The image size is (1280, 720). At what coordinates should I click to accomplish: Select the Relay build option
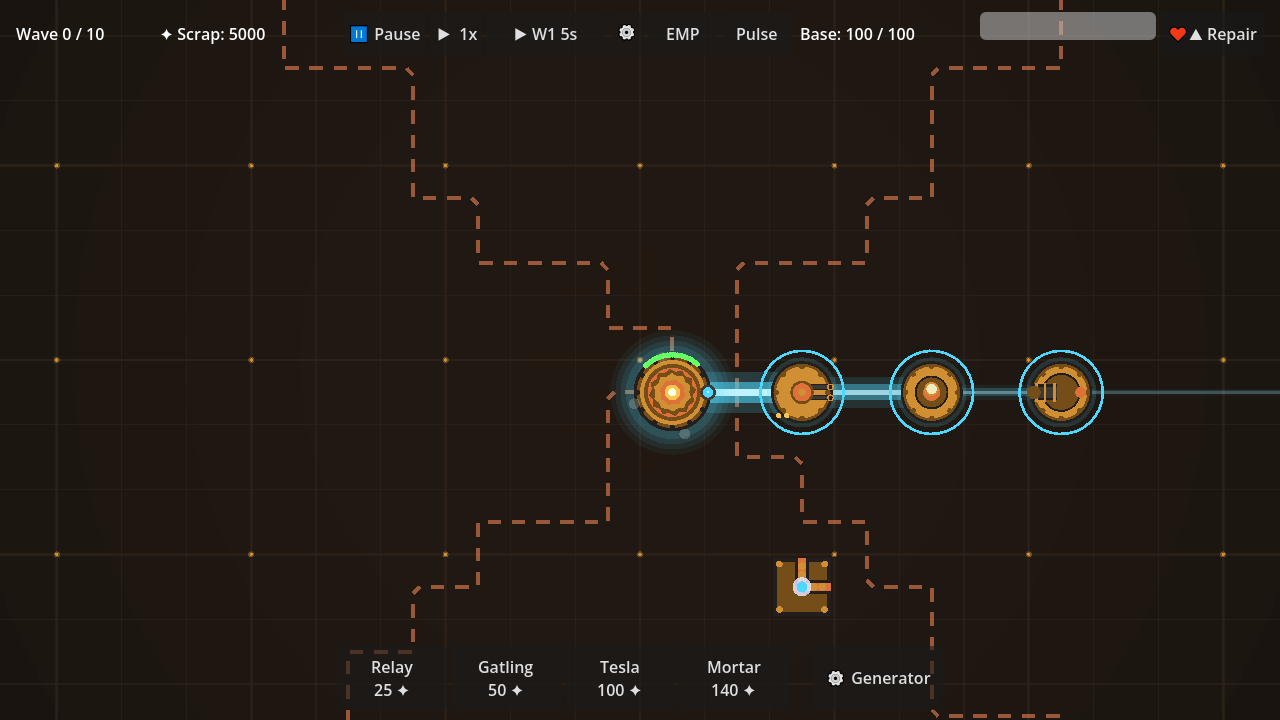(x=392, y=679)
